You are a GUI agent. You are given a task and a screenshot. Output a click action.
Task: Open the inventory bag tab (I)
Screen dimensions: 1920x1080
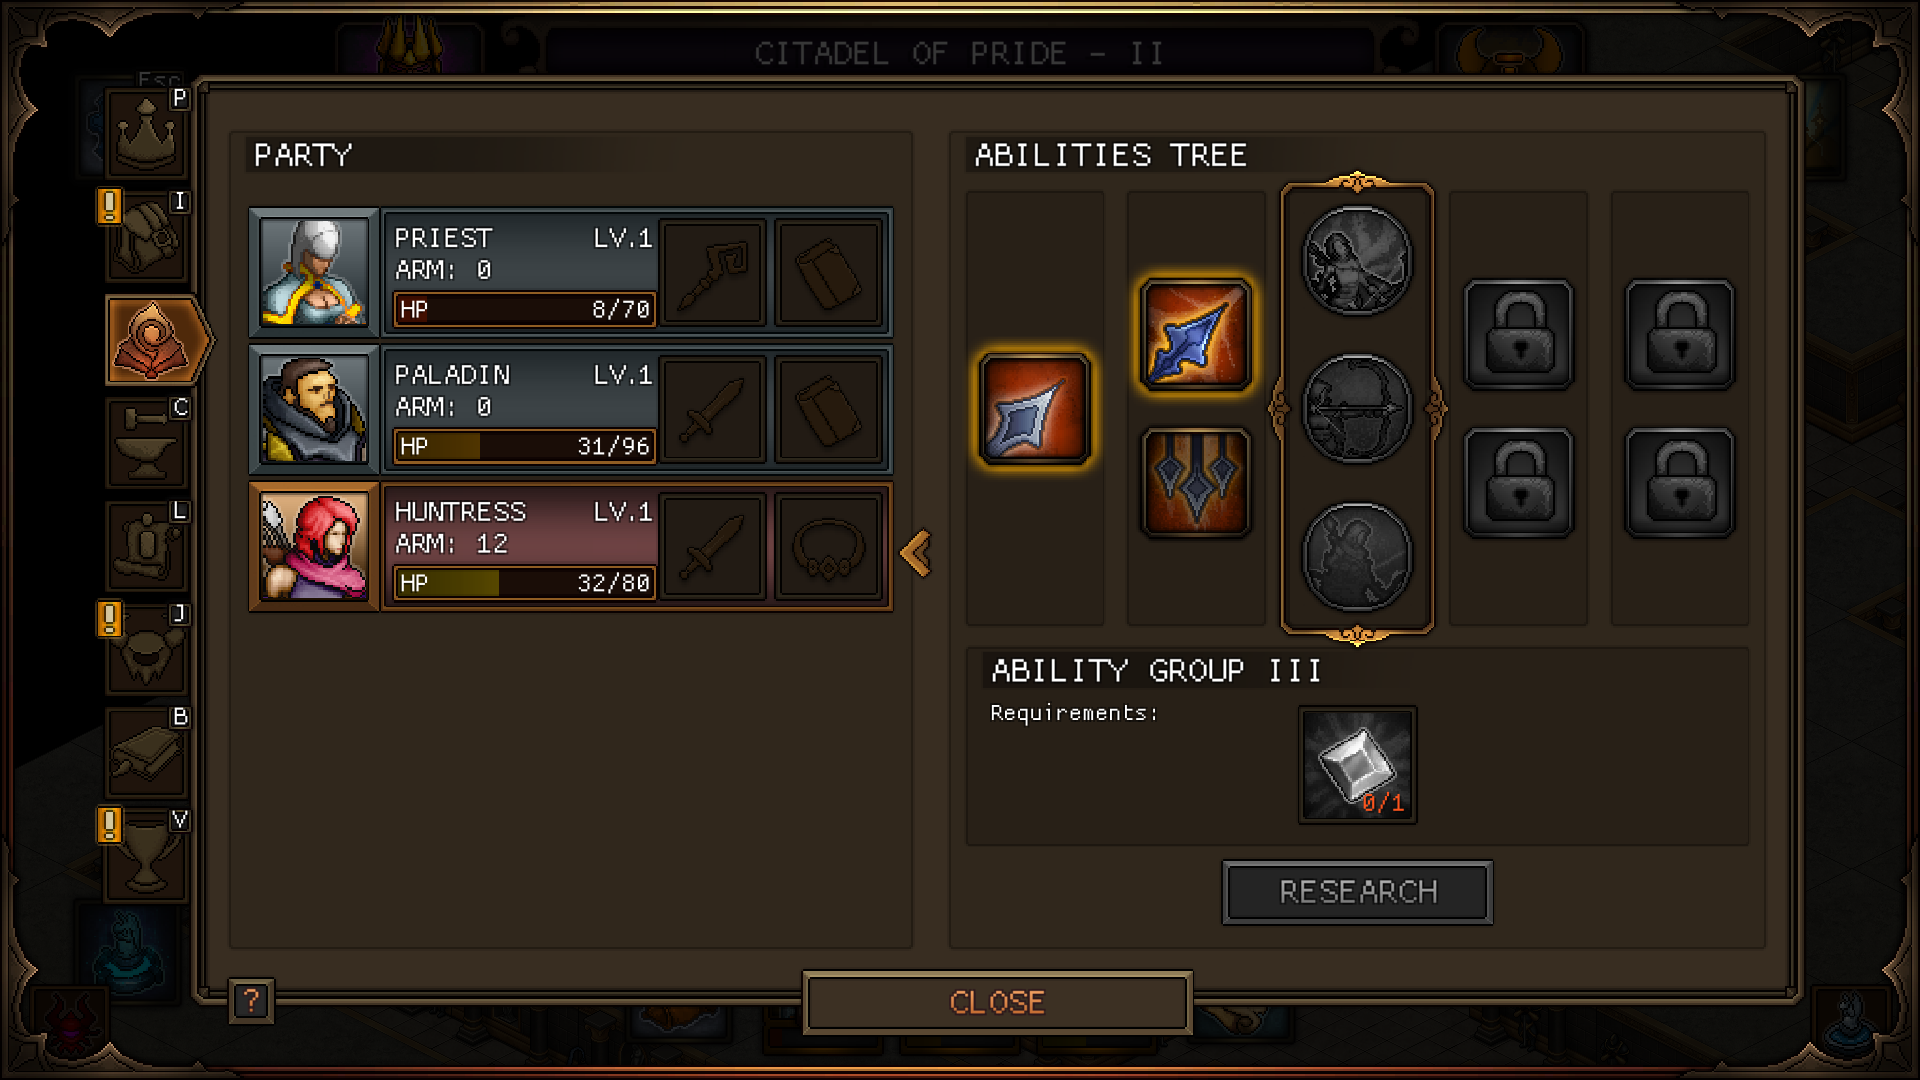point(146,237)
